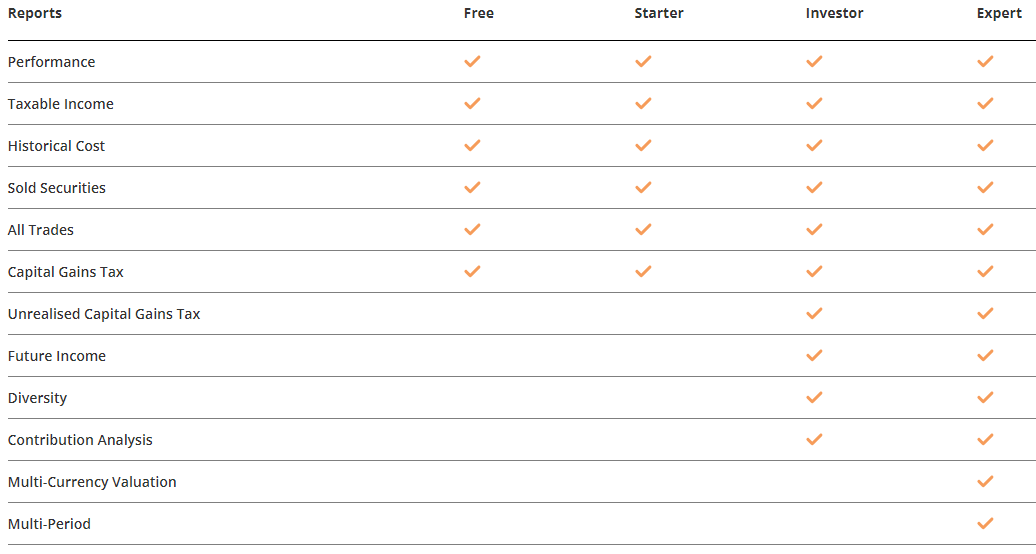This screenshot has height=554, width=1036.
Task: Click the Reports table heading
Action: (x=34, y=13)
